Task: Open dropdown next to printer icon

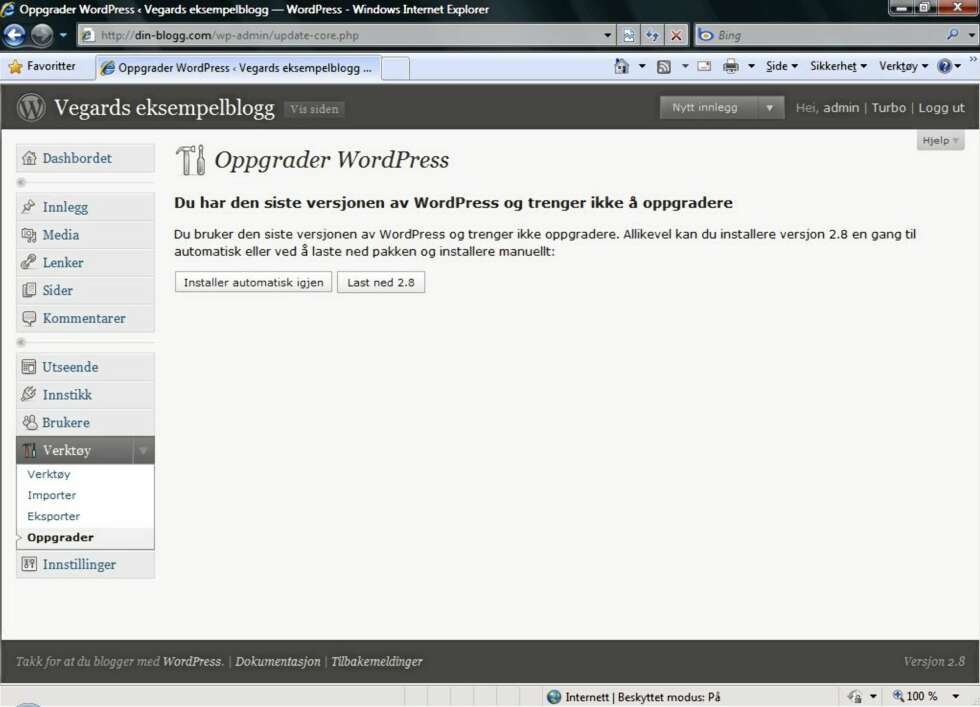Action: (751, 66)
